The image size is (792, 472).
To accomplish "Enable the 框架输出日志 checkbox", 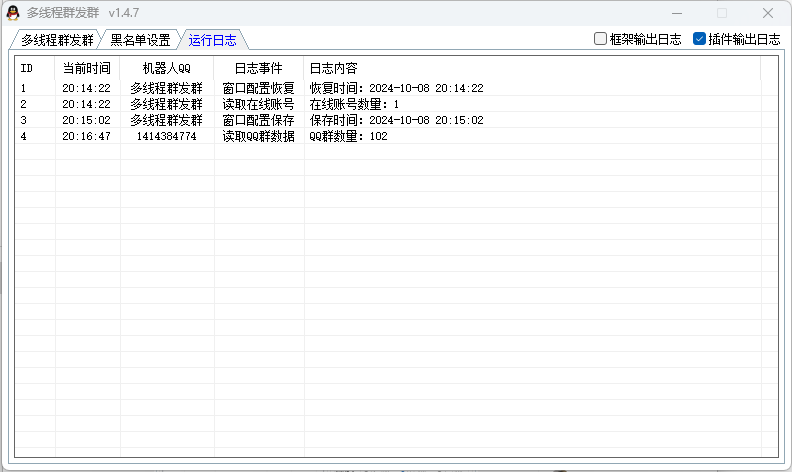I will click(x=600, y=39).
